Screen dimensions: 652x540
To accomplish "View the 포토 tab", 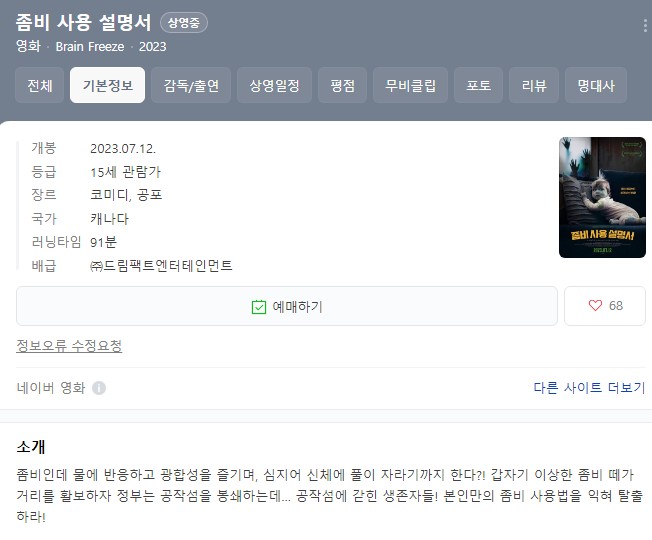I will point(479,85).
